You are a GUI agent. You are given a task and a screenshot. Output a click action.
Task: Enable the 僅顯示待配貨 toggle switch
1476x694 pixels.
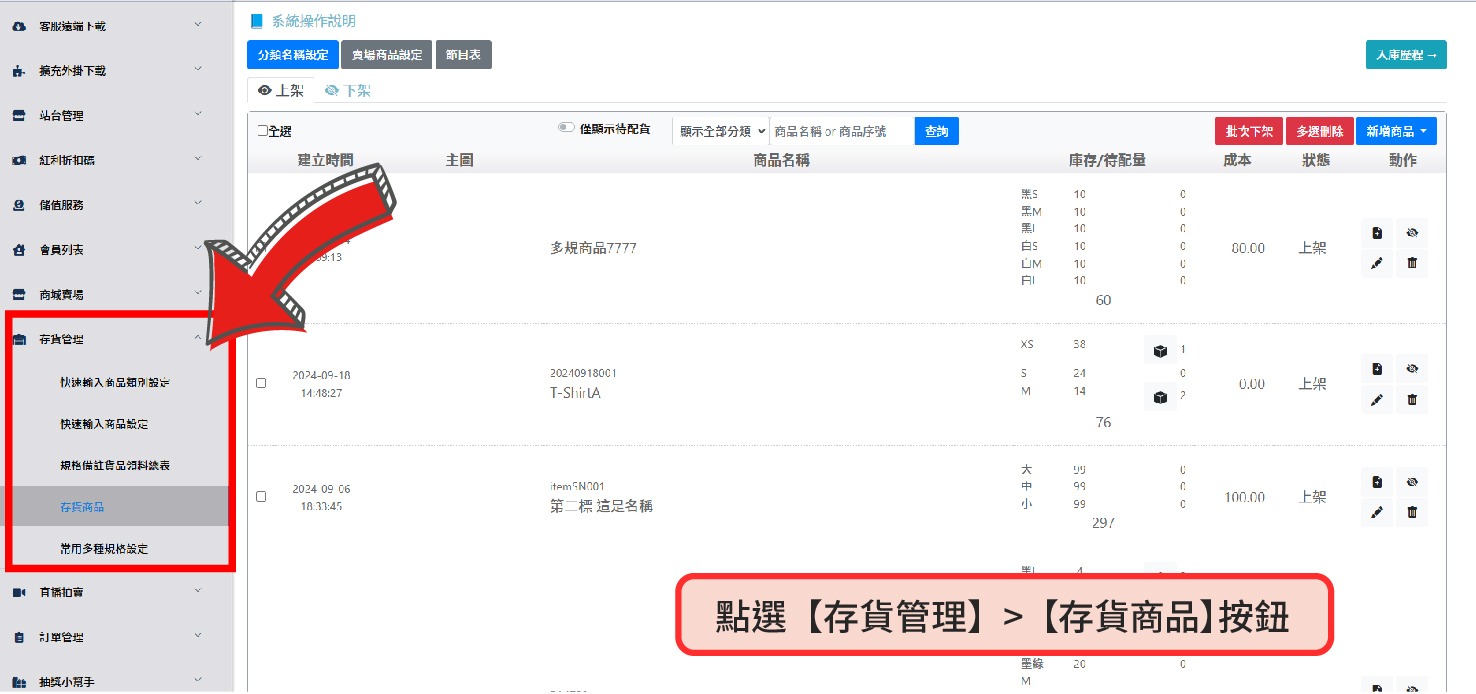click(567, 128)
